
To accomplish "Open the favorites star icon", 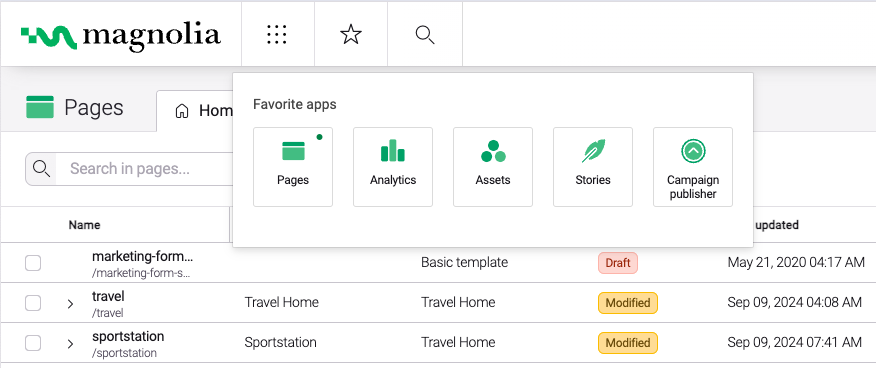I will coord(351,35).
